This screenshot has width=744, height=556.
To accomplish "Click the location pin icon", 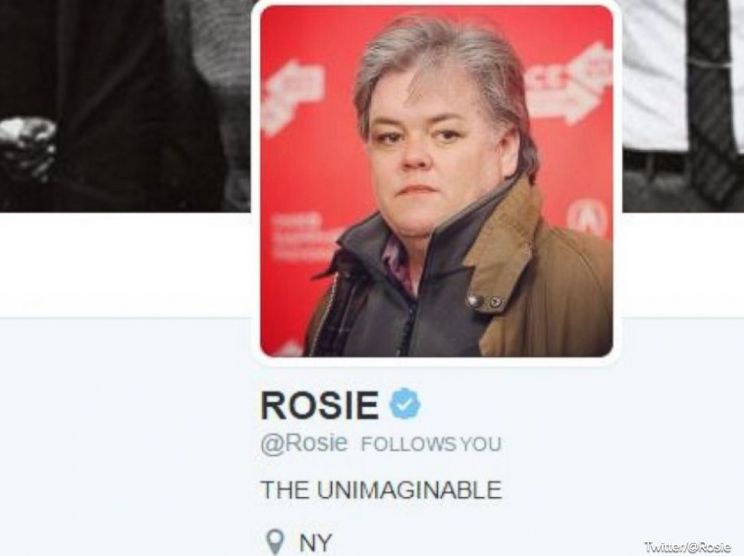I will [x=275, y=542].
